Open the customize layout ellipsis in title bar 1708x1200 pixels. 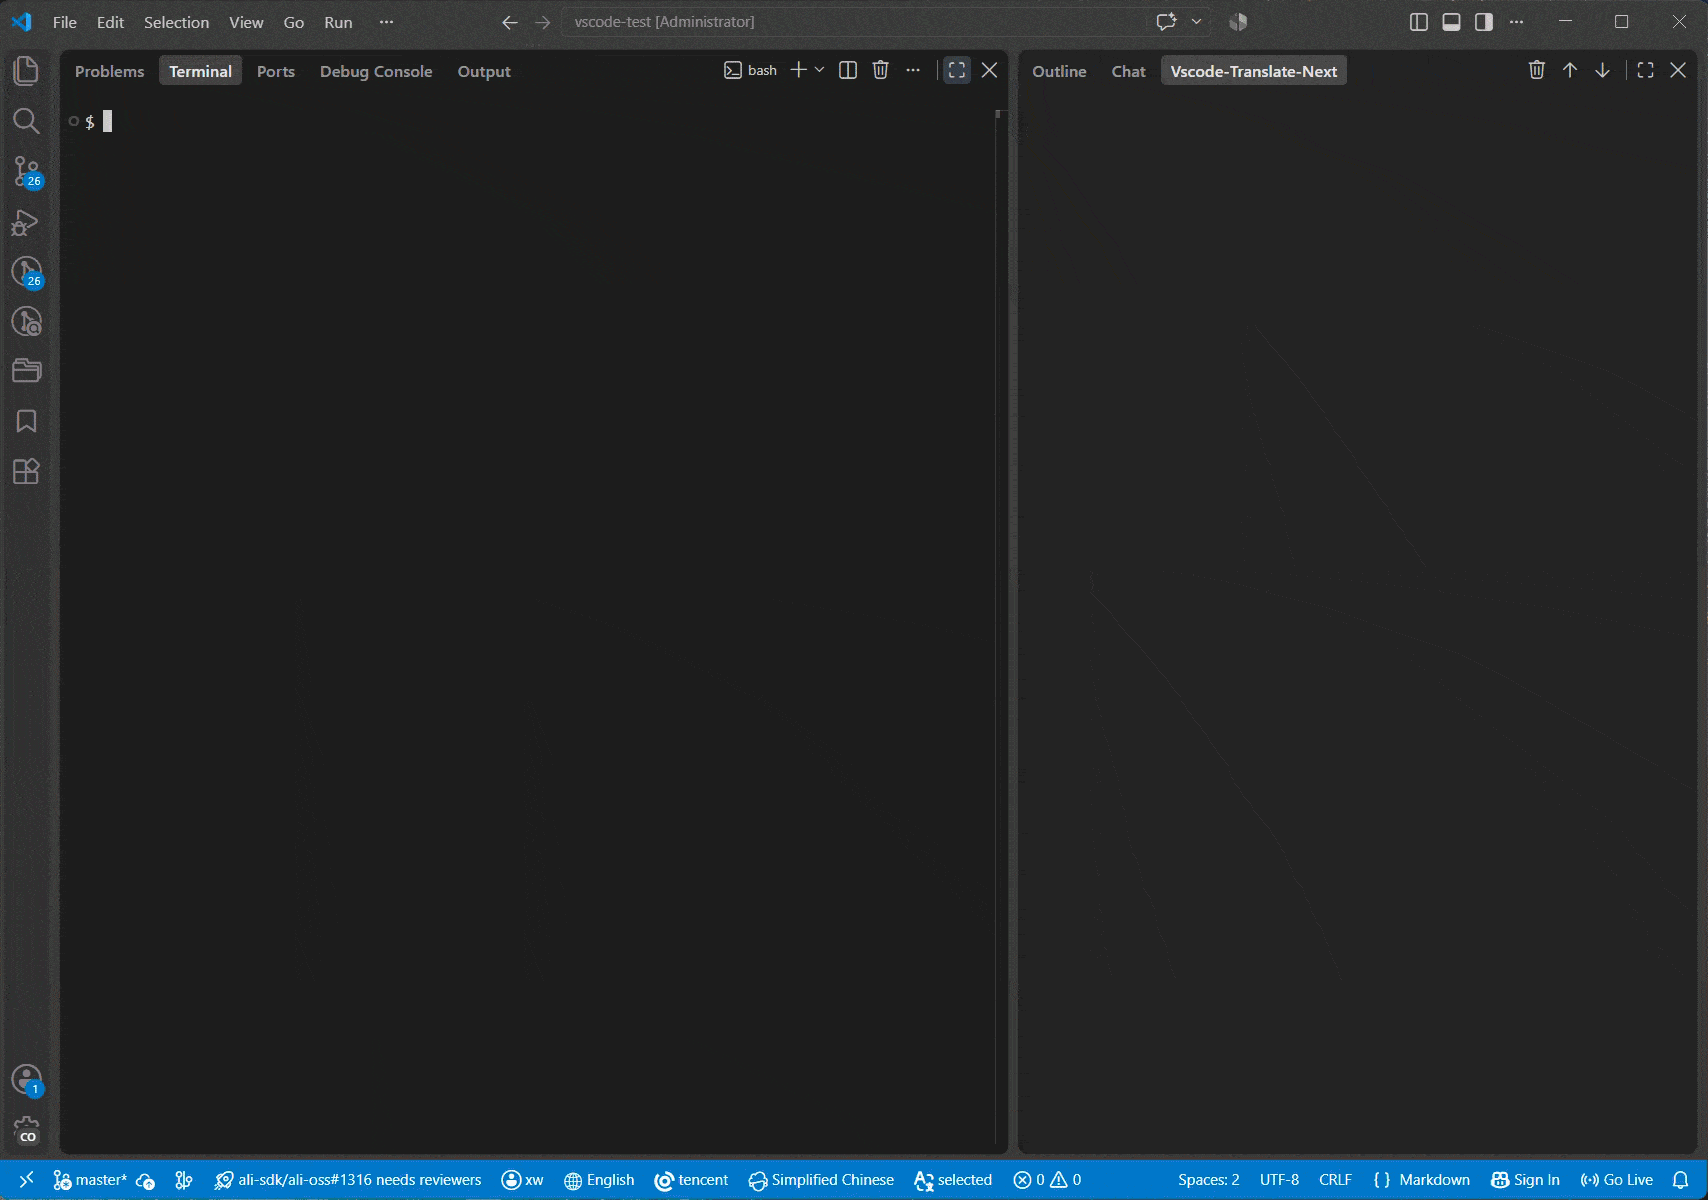tap(1516, 22)
